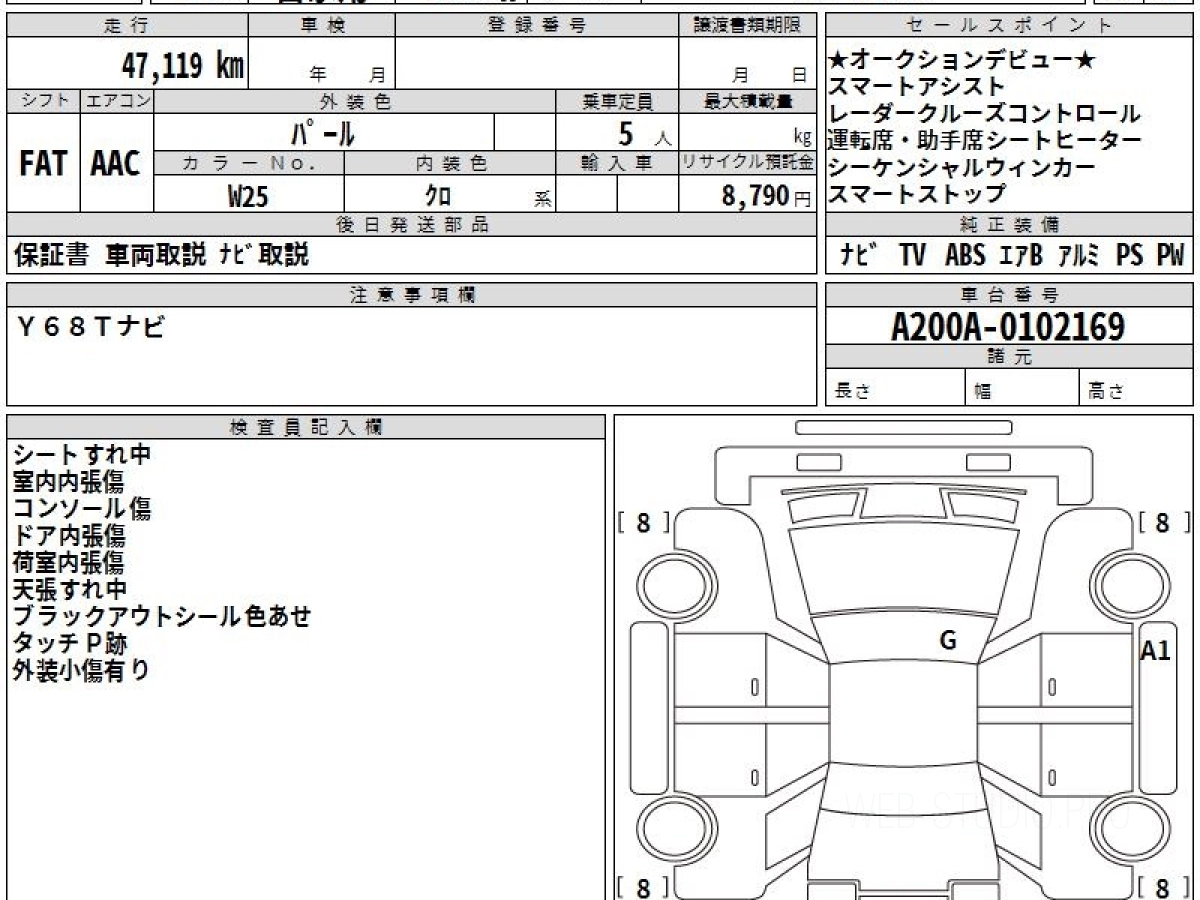The width and height of the screenshot is (1200, 900).
Task: Select ブラックアウトシール色あせ note
Action: click(162, 616)
